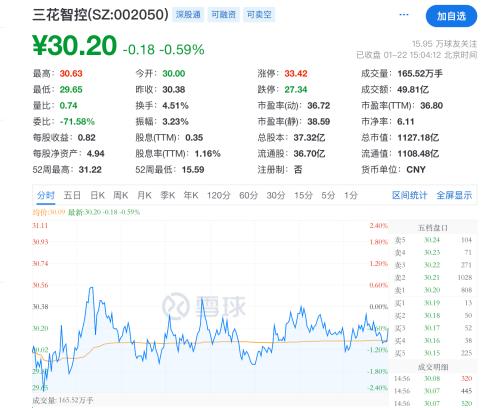The height and width of the screenshot is (408, 494).
Task: Click the 货币单位 value CNY
Action: click(x=416, y=169)
